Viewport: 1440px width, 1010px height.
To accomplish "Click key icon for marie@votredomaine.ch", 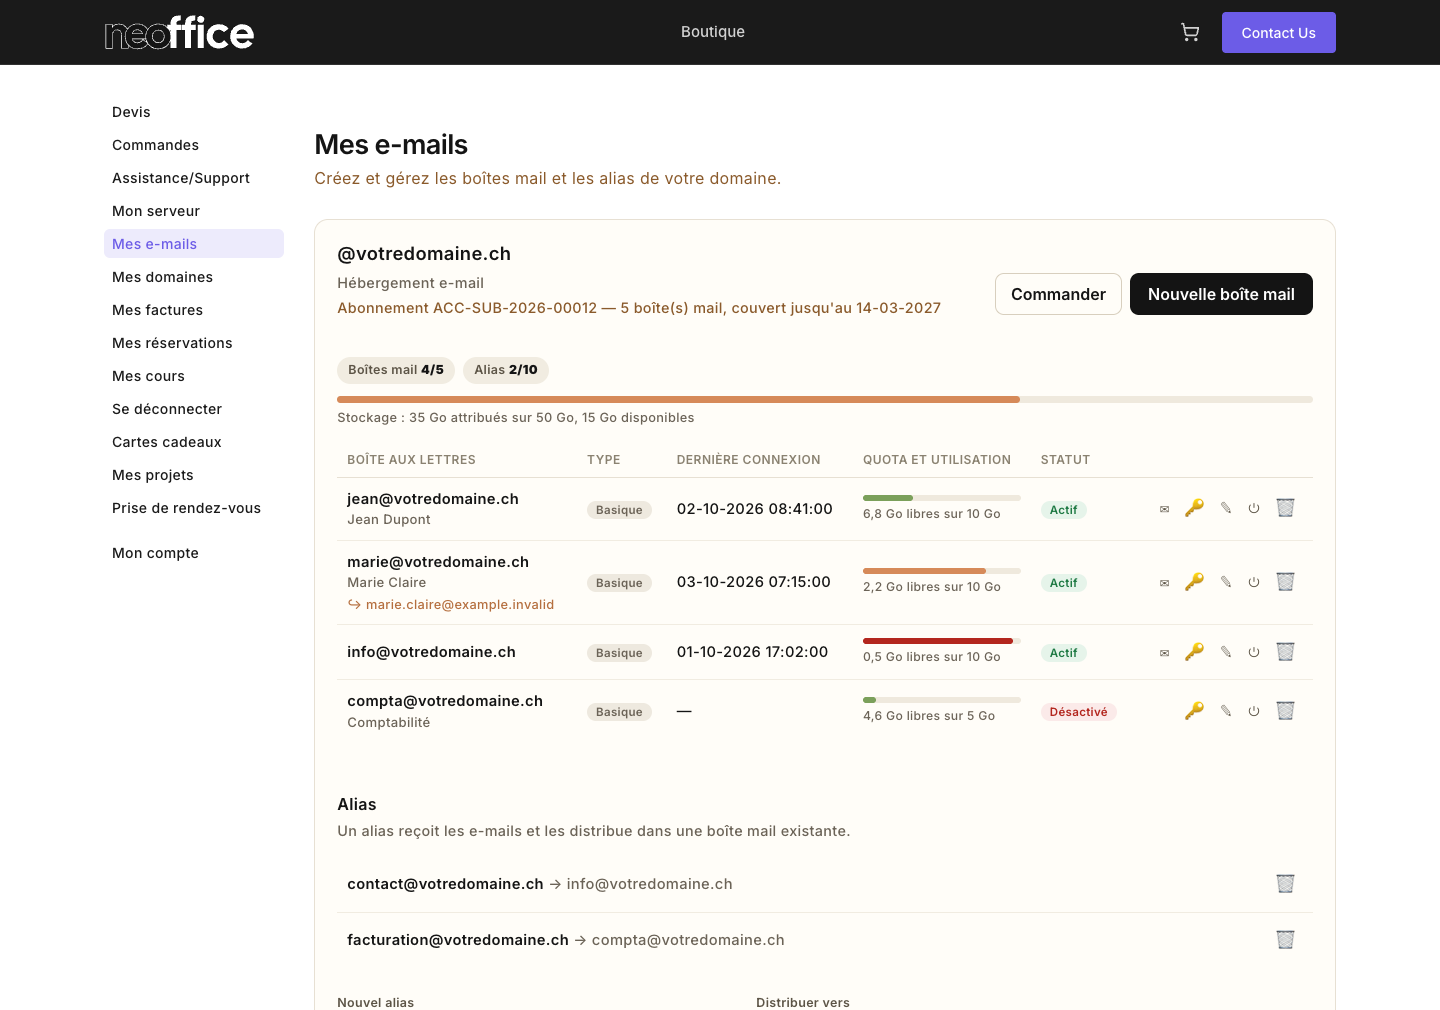I will click(1194, 582).
